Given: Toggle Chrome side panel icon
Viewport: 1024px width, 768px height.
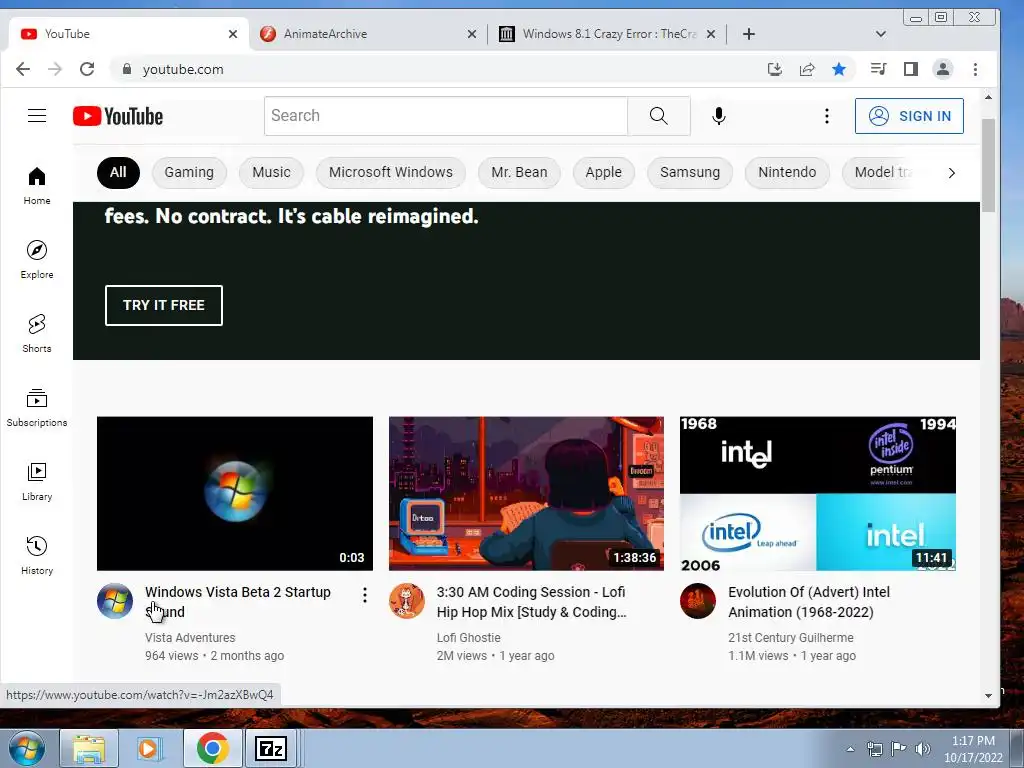Looking at the screenshot, I should click(911, 69).
